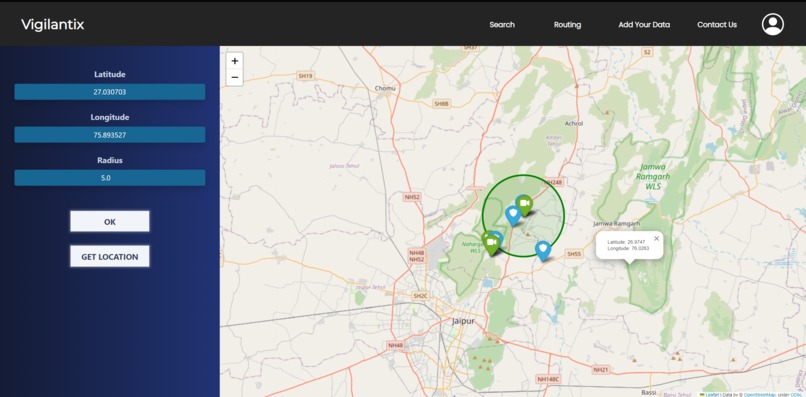This screenshot has width=806, height=397.
Task: Zoom out the map with minus button
Action: 234,78
